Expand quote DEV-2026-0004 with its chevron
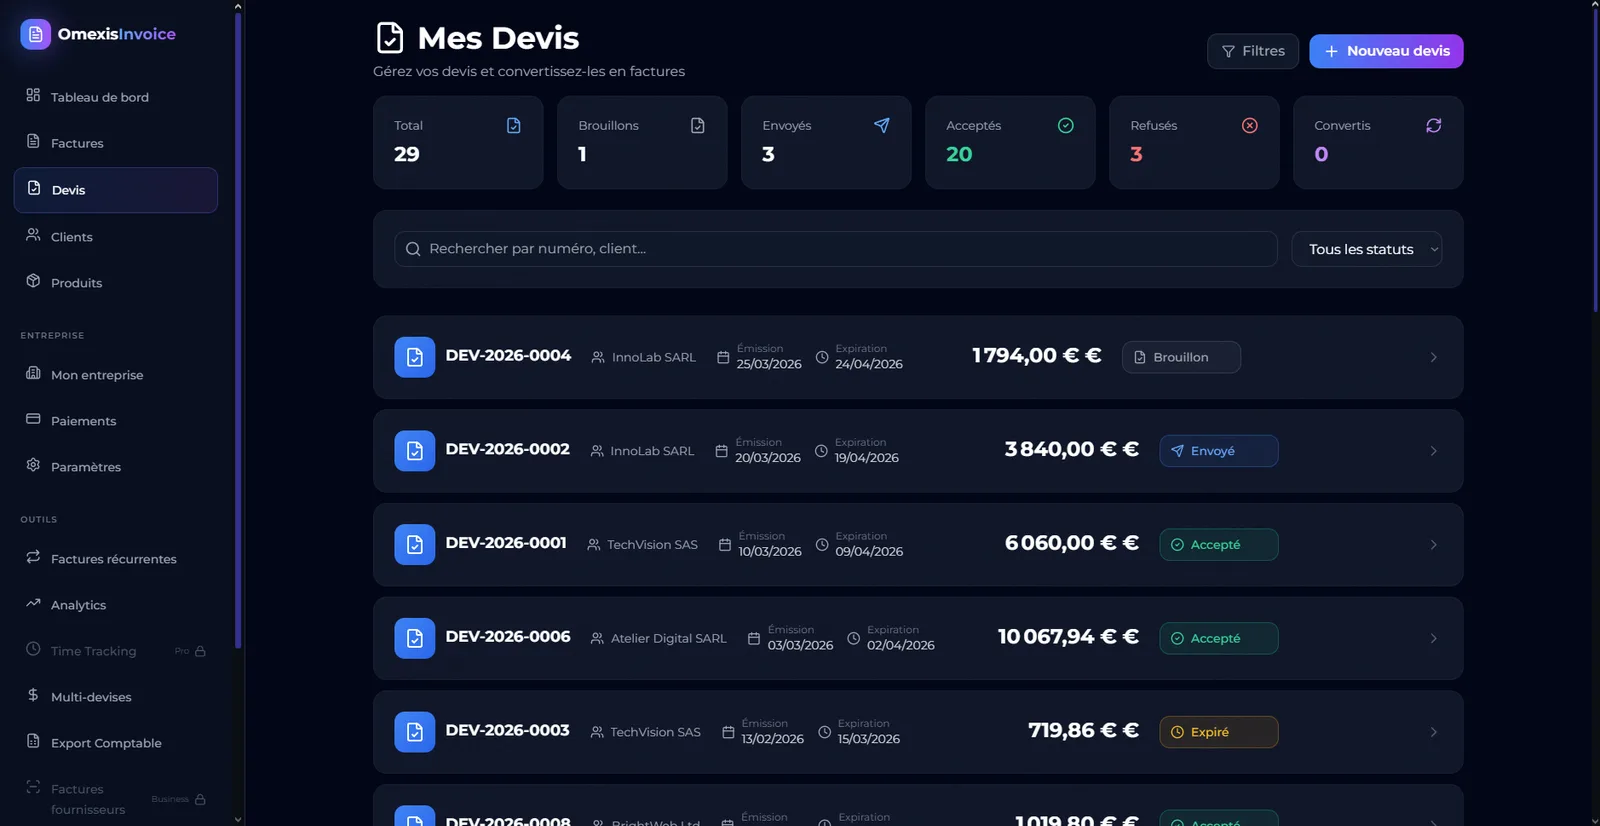Screen dimensions: 1600x826 tap(1433, 357)
